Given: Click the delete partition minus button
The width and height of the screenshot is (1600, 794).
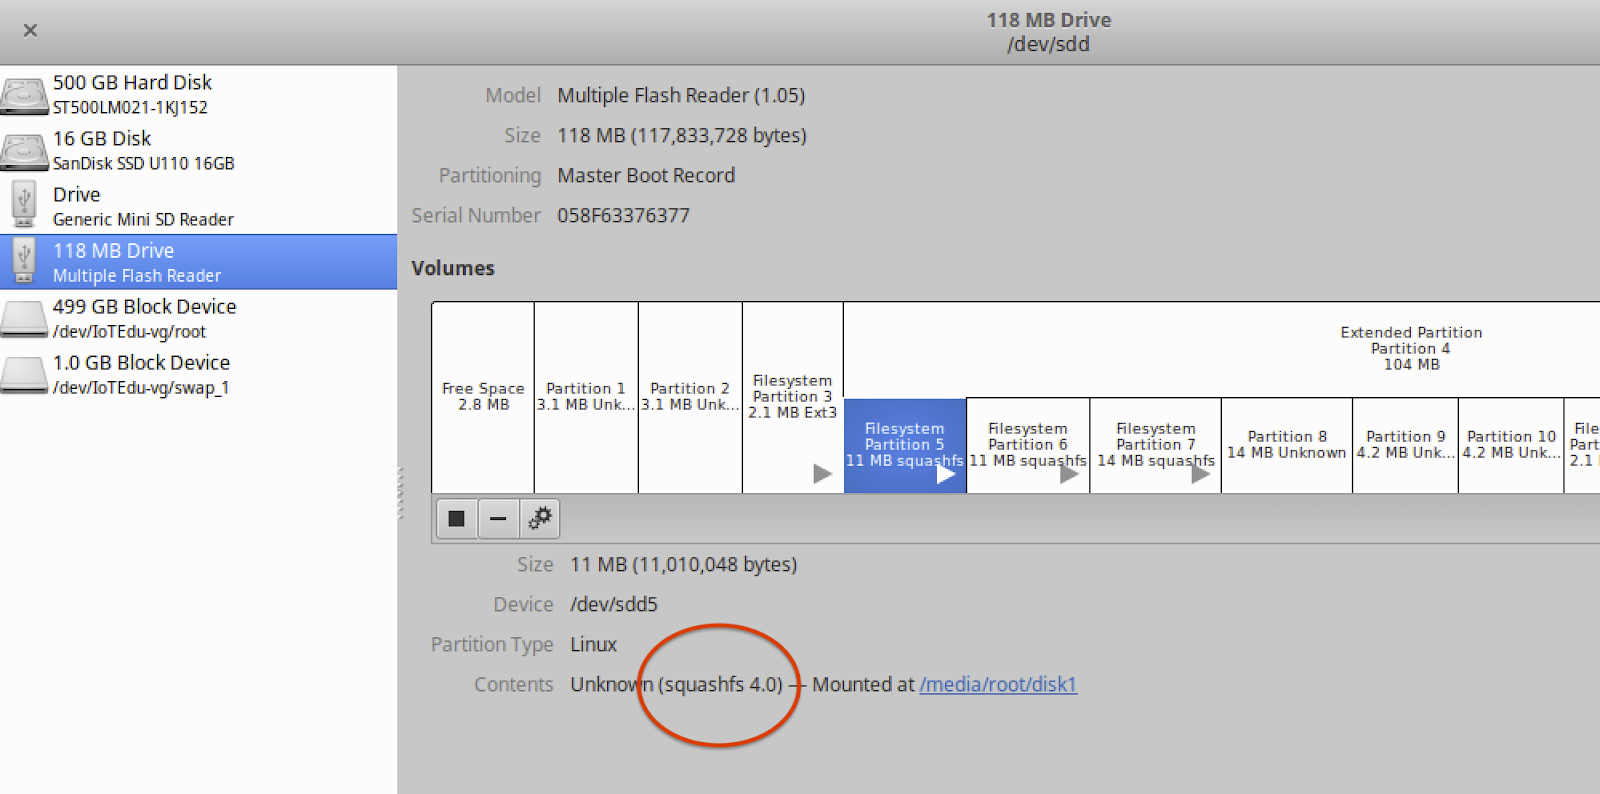Looking at the screenshot, I should 498,519.
